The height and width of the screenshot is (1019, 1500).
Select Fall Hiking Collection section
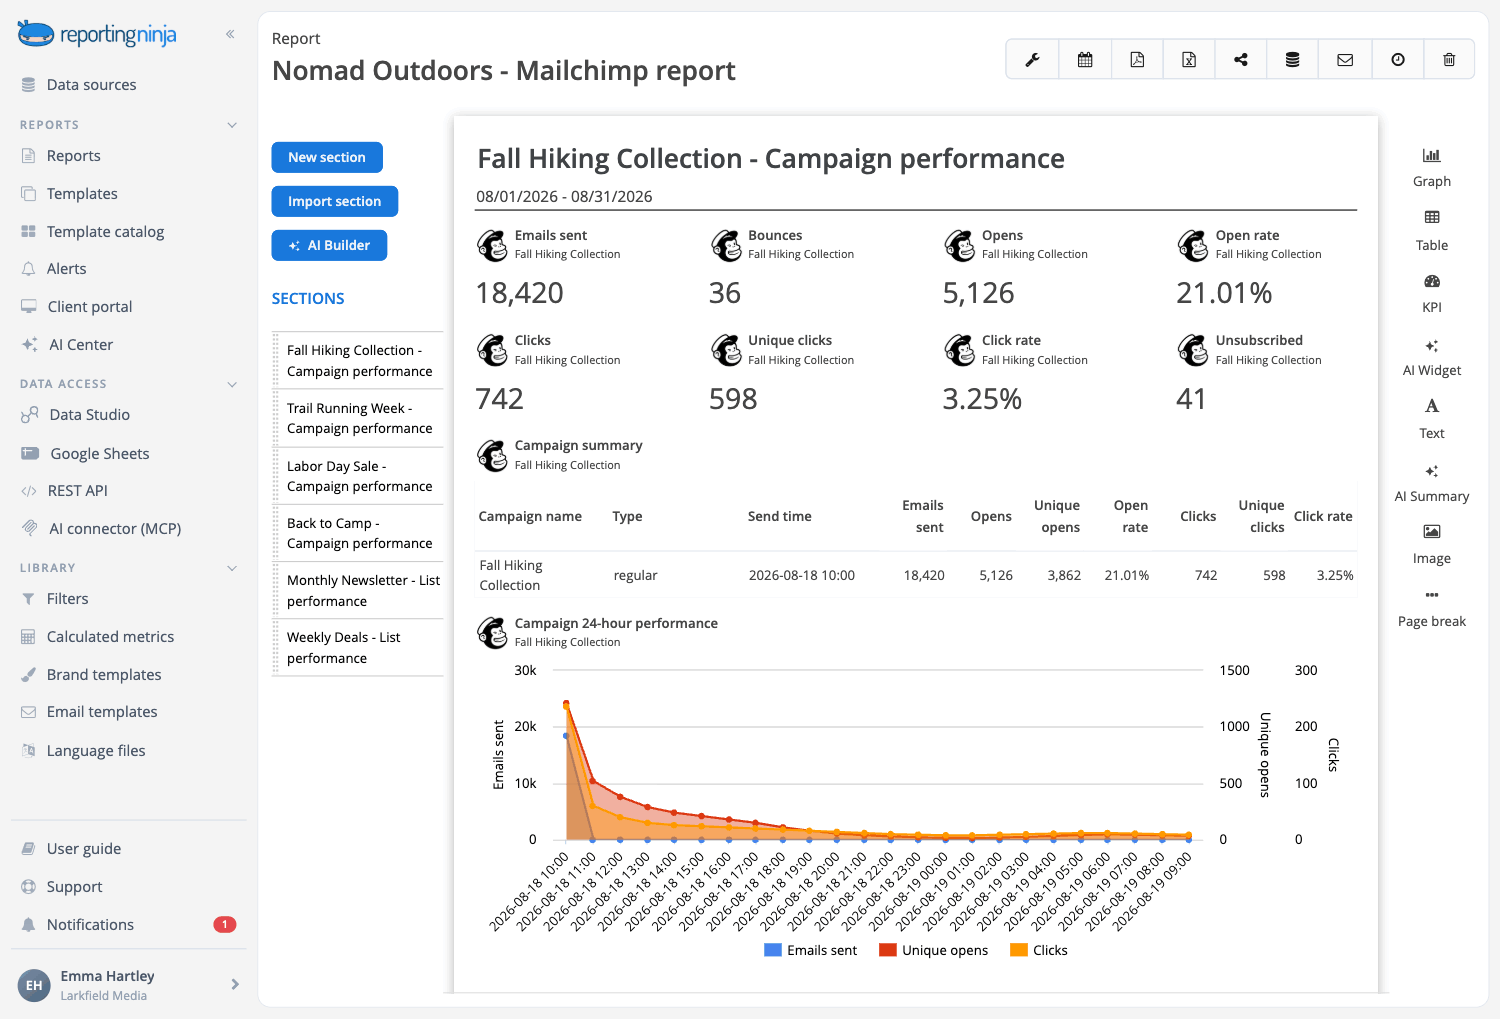coord(358,361)
